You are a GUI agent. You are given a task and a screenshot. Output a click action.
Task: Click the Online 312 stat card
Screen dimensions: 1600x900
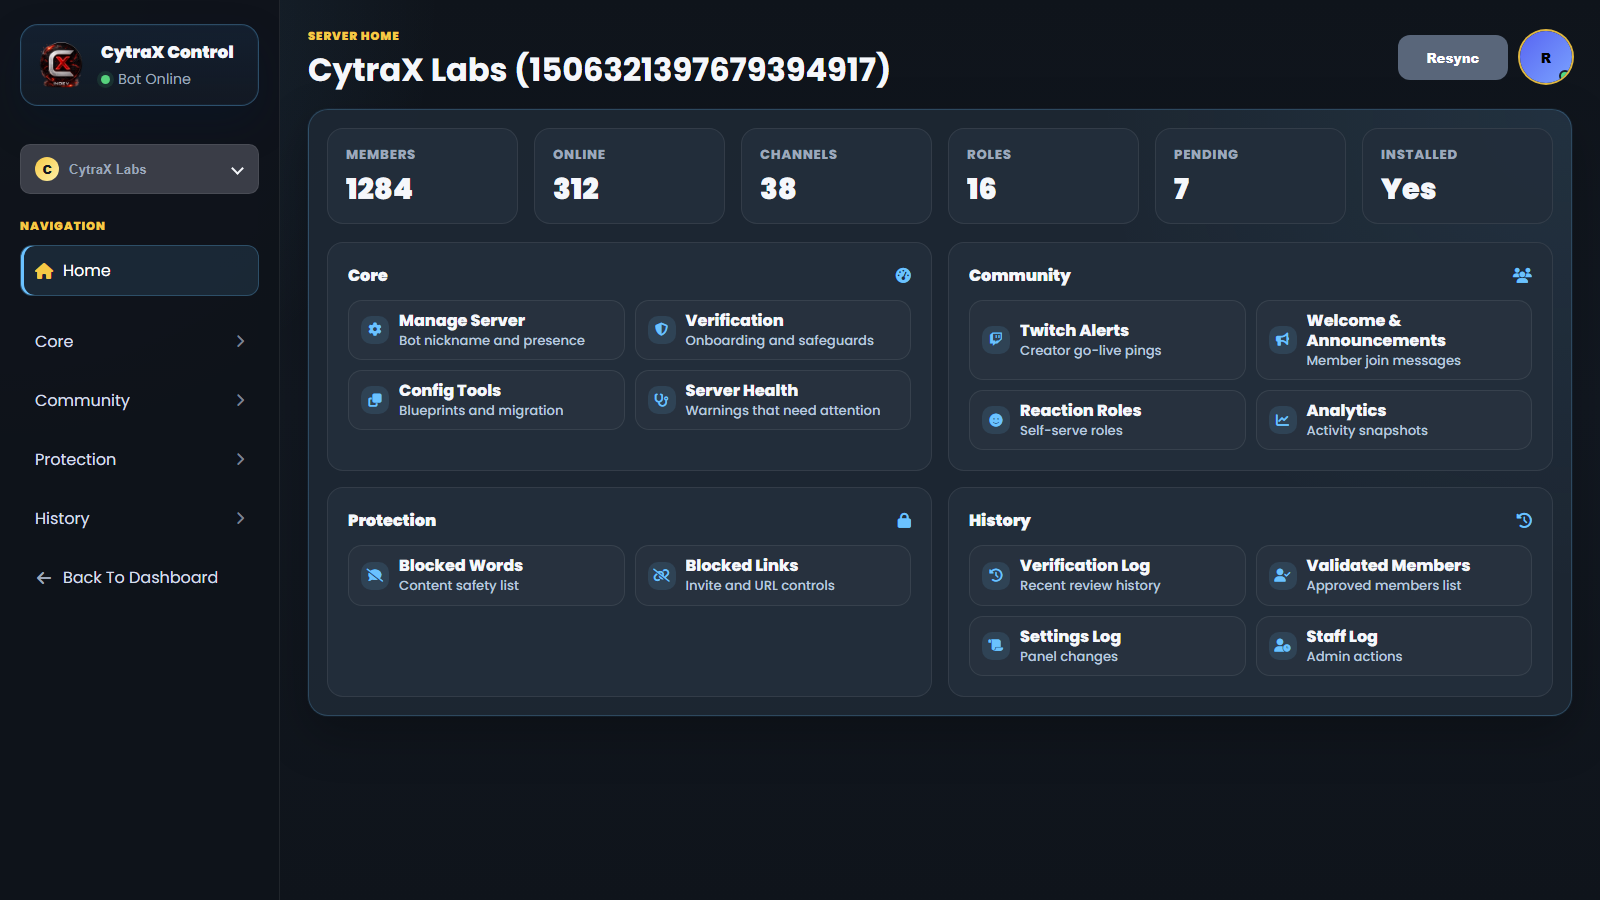click(629, 176)
